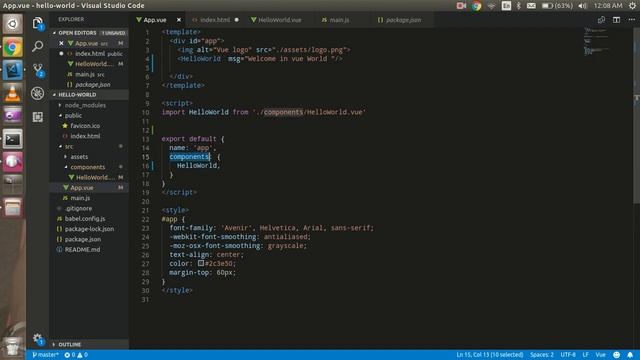Switch to the index.html tab
This screenshot has width=640, height=360.
[x=215, y=20]
